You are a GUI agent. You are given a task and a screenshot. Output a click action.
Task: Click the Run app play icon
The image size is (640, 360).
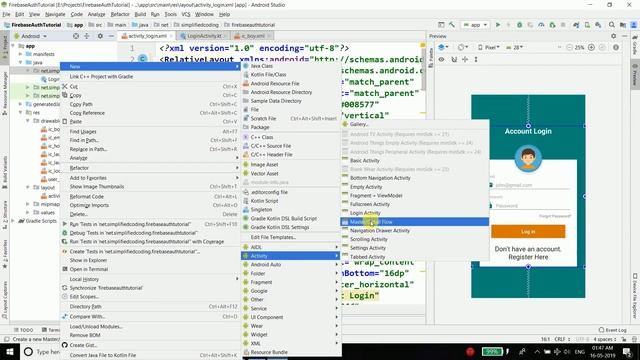(x=498, y=25)
